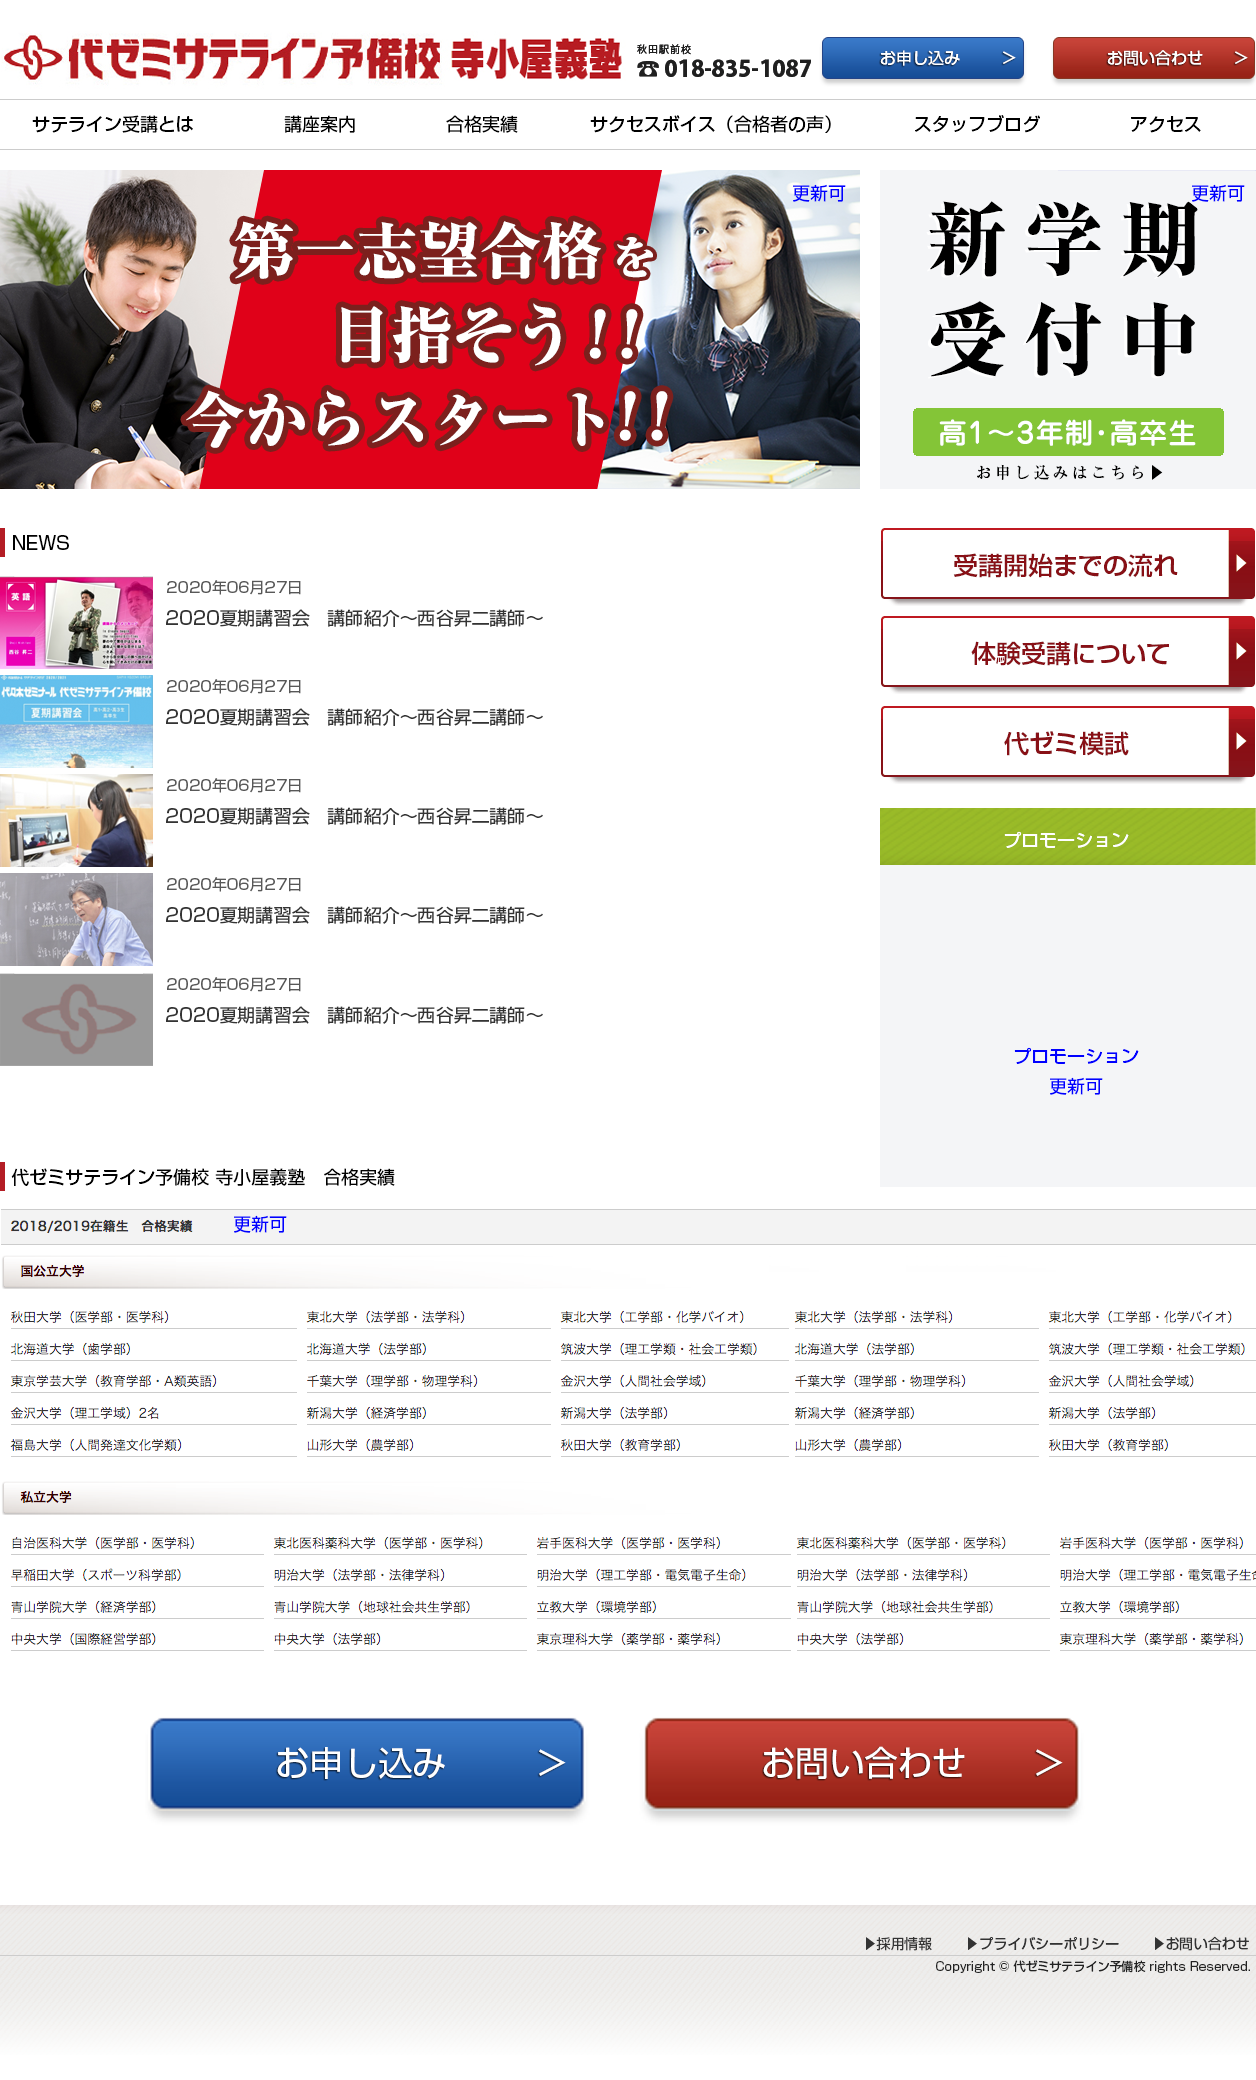Click the 第一志望合格を目指そう hero banner
The width and height of the screenshot is (1256, 2080).
[430, 329]
